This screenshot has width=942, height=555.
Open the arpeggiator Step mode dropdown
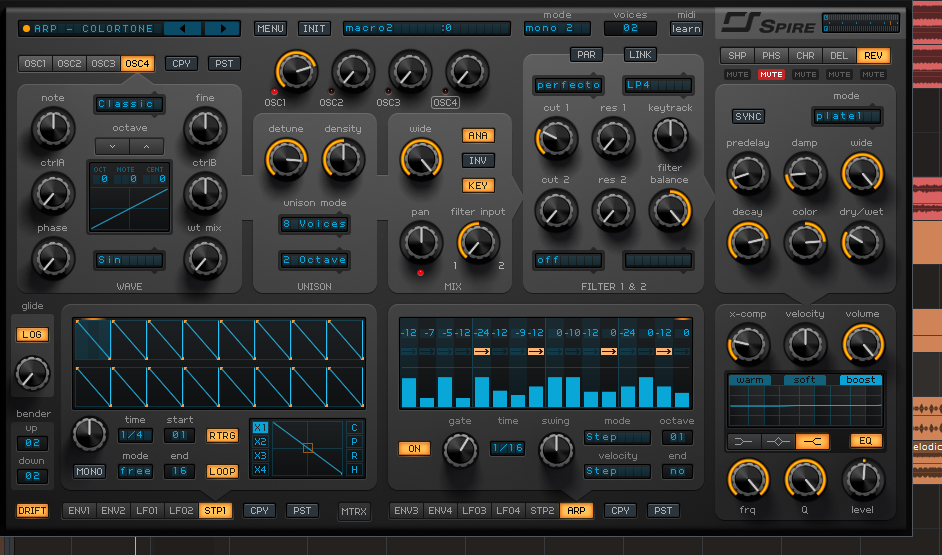(617, 437)
